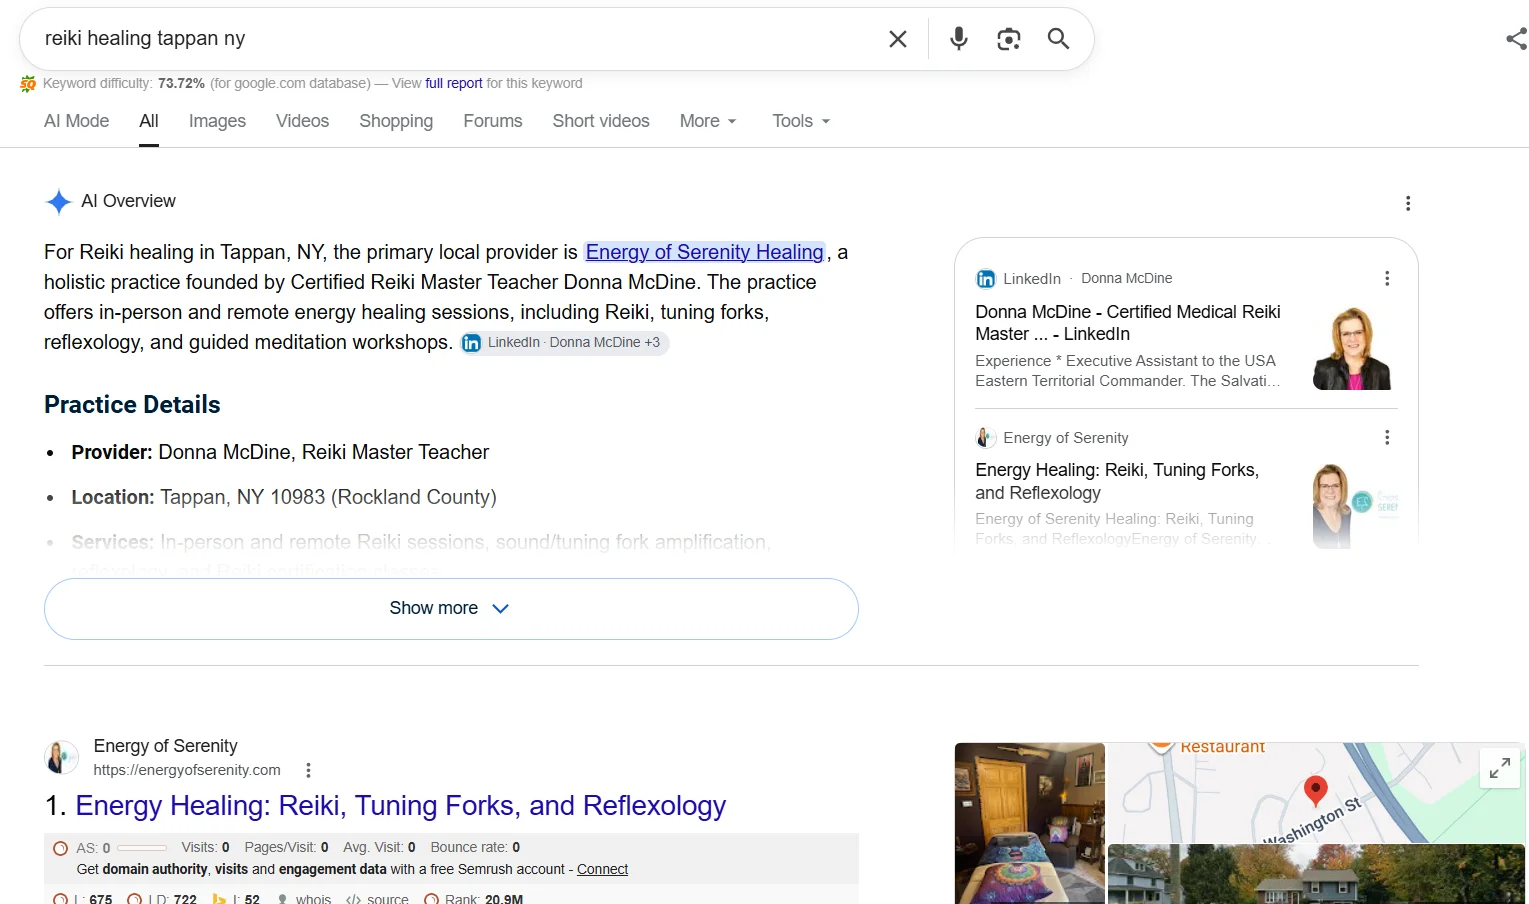Screen dimensions: 1529x904
Task: Open options for the Energy of Serenity source card
Action: [x=1387, y=437]
